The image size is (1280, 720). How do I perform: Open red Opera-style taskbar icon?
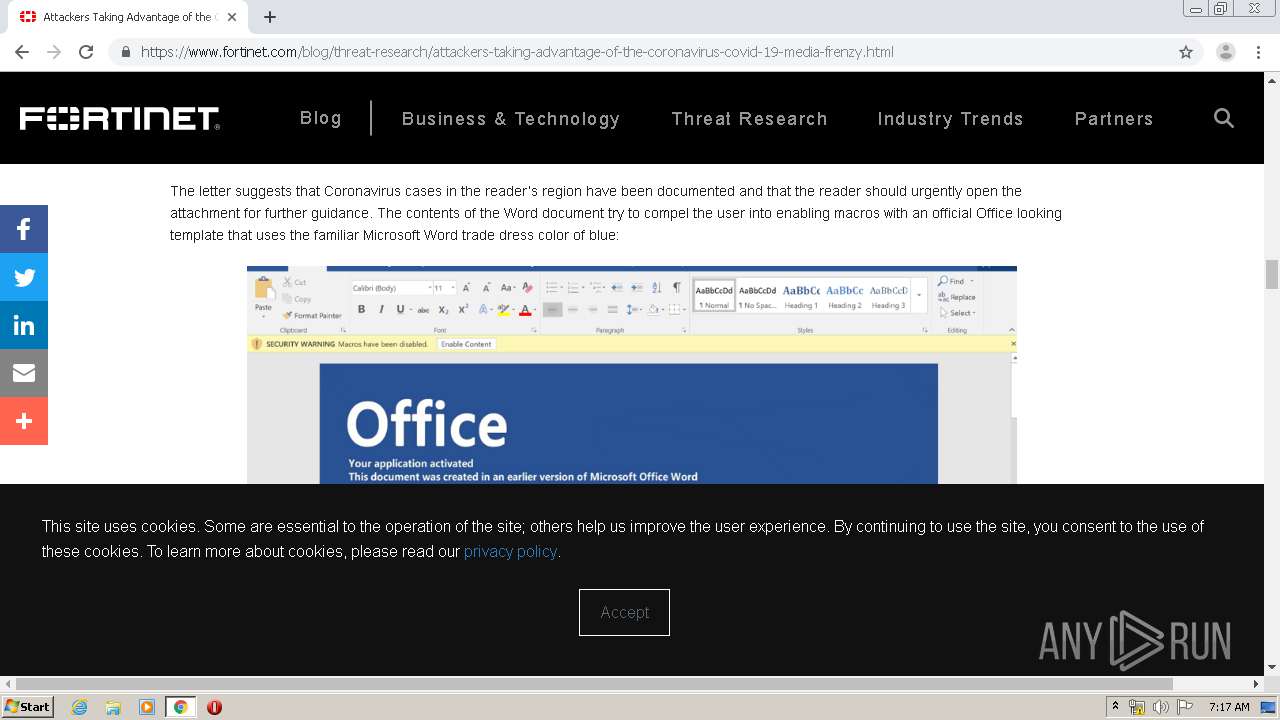pos(214,707)
